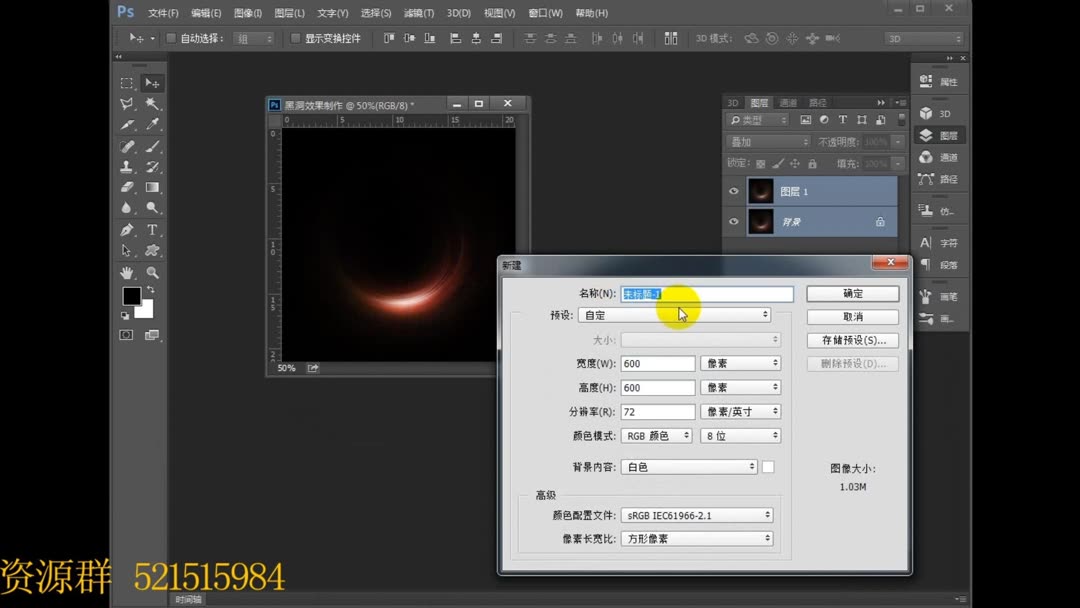Open the 背景内容 background contents dropdown

pos(690,466)
